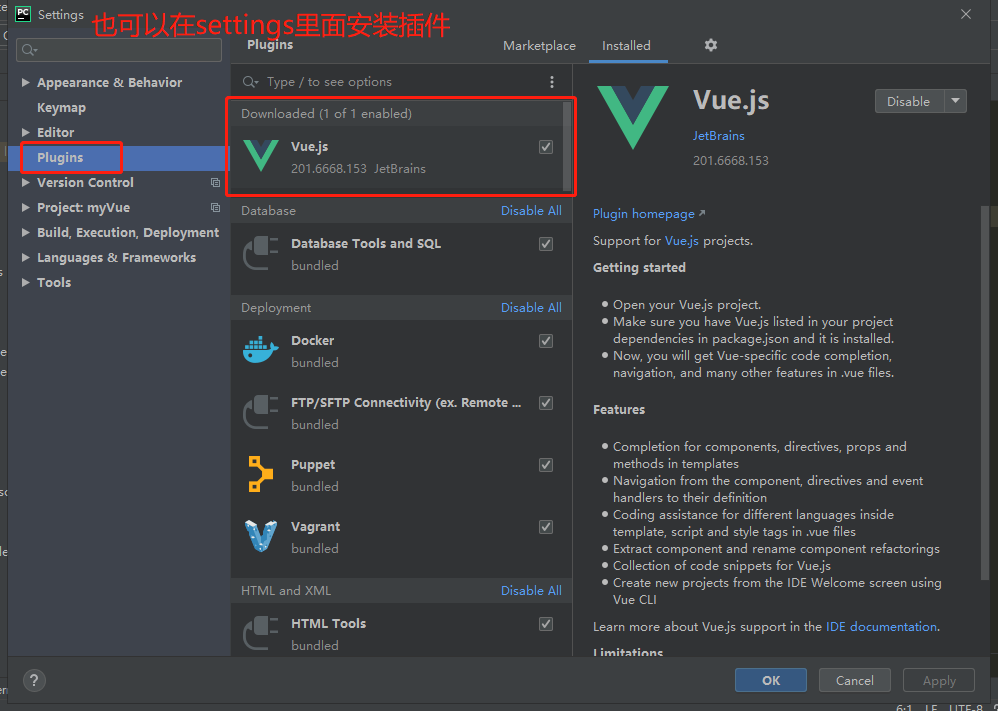This screenshot has width=998, height=711.
Task: Click the Vagrant plugin icon
Action: 261,536
